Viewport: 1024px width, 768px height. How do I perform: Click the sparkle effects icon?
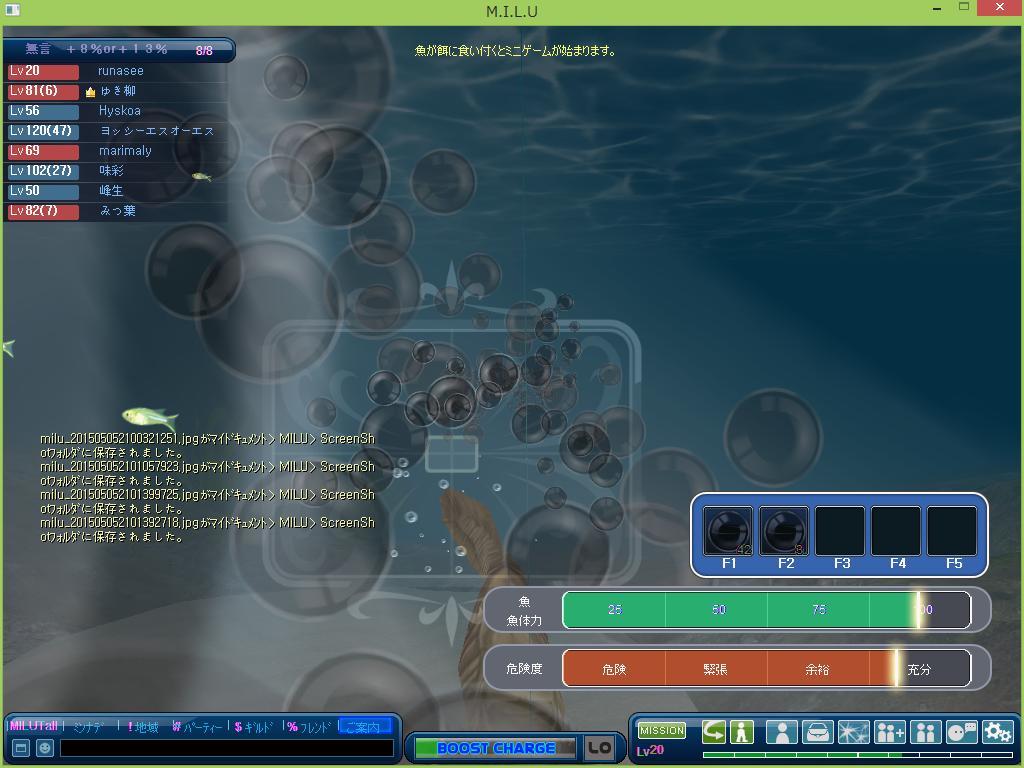pos(853,732)
